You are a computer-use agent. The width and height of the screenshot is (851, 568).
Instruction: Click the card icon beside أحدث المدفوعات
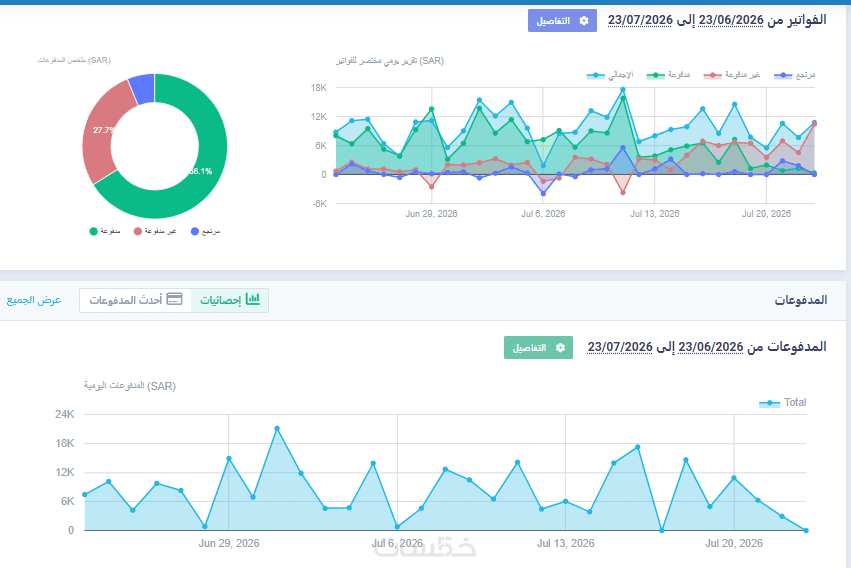click(x=174, y=299)
